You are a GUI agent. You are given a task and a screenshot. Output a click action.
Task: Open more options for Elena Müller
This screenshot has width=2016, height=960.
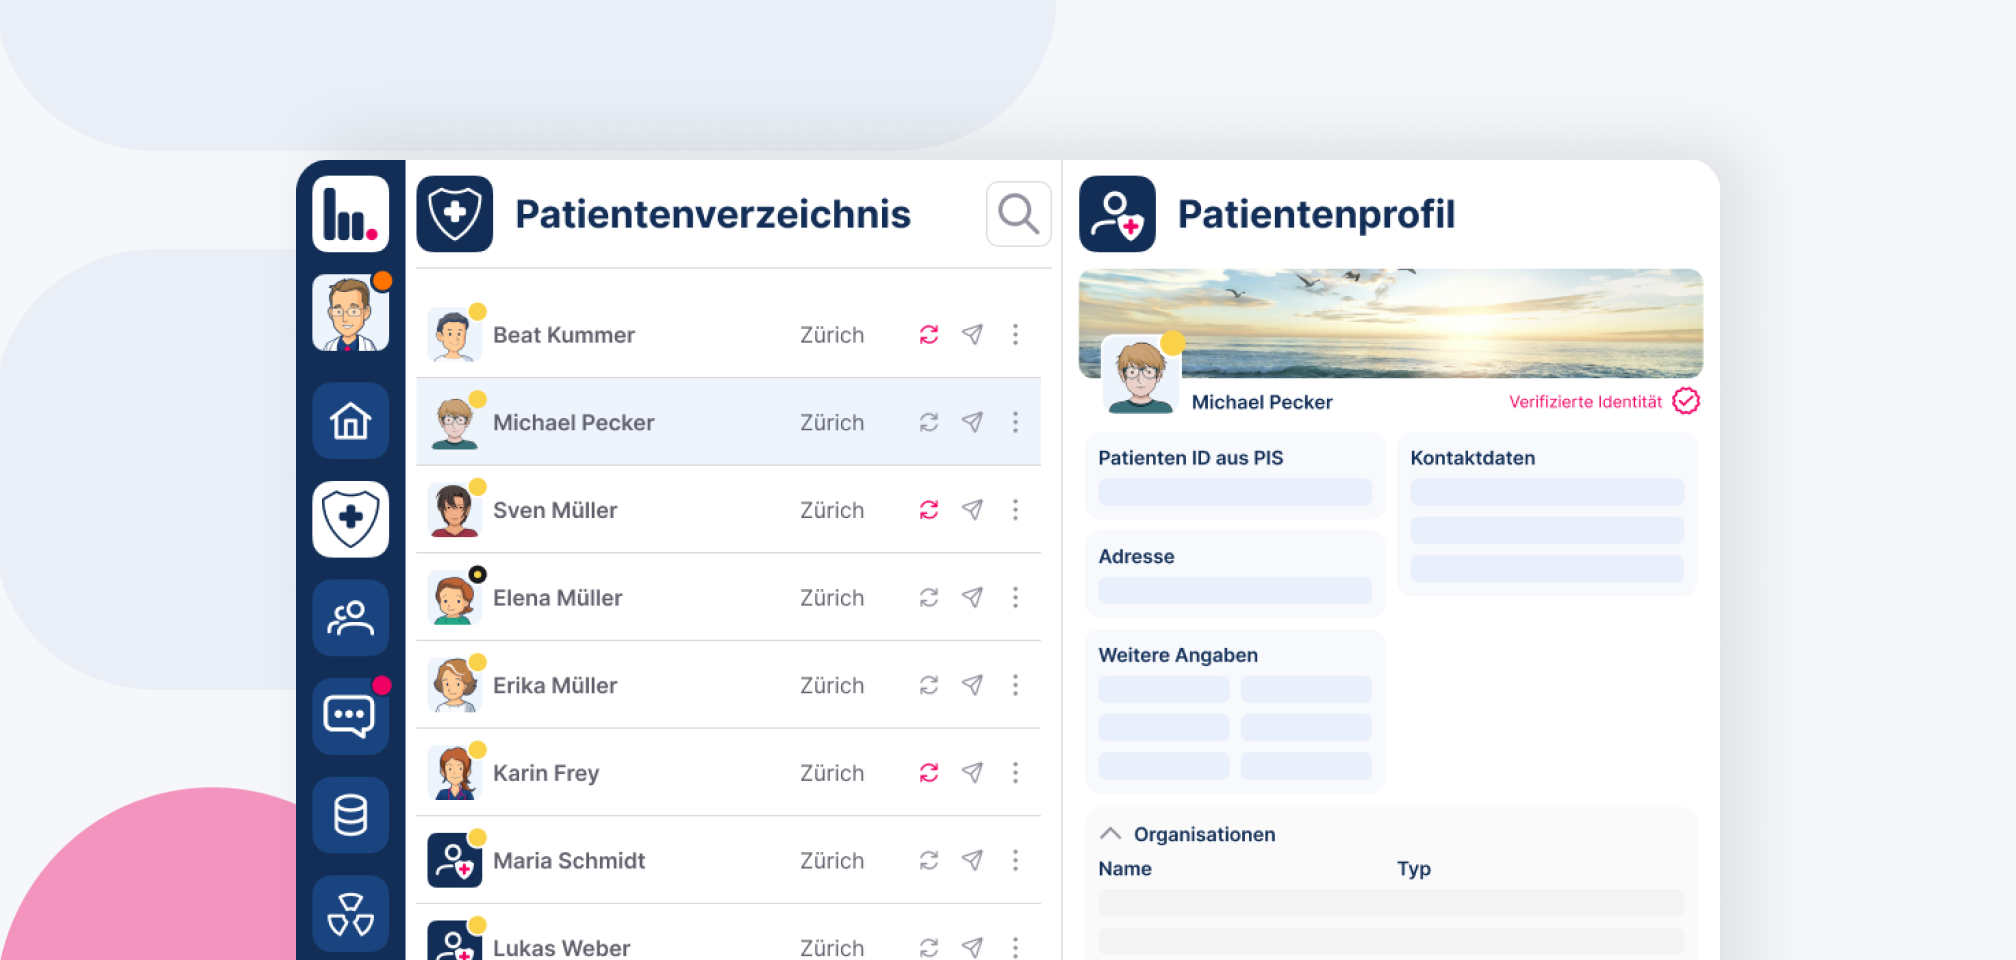[x=1015, y=598]
